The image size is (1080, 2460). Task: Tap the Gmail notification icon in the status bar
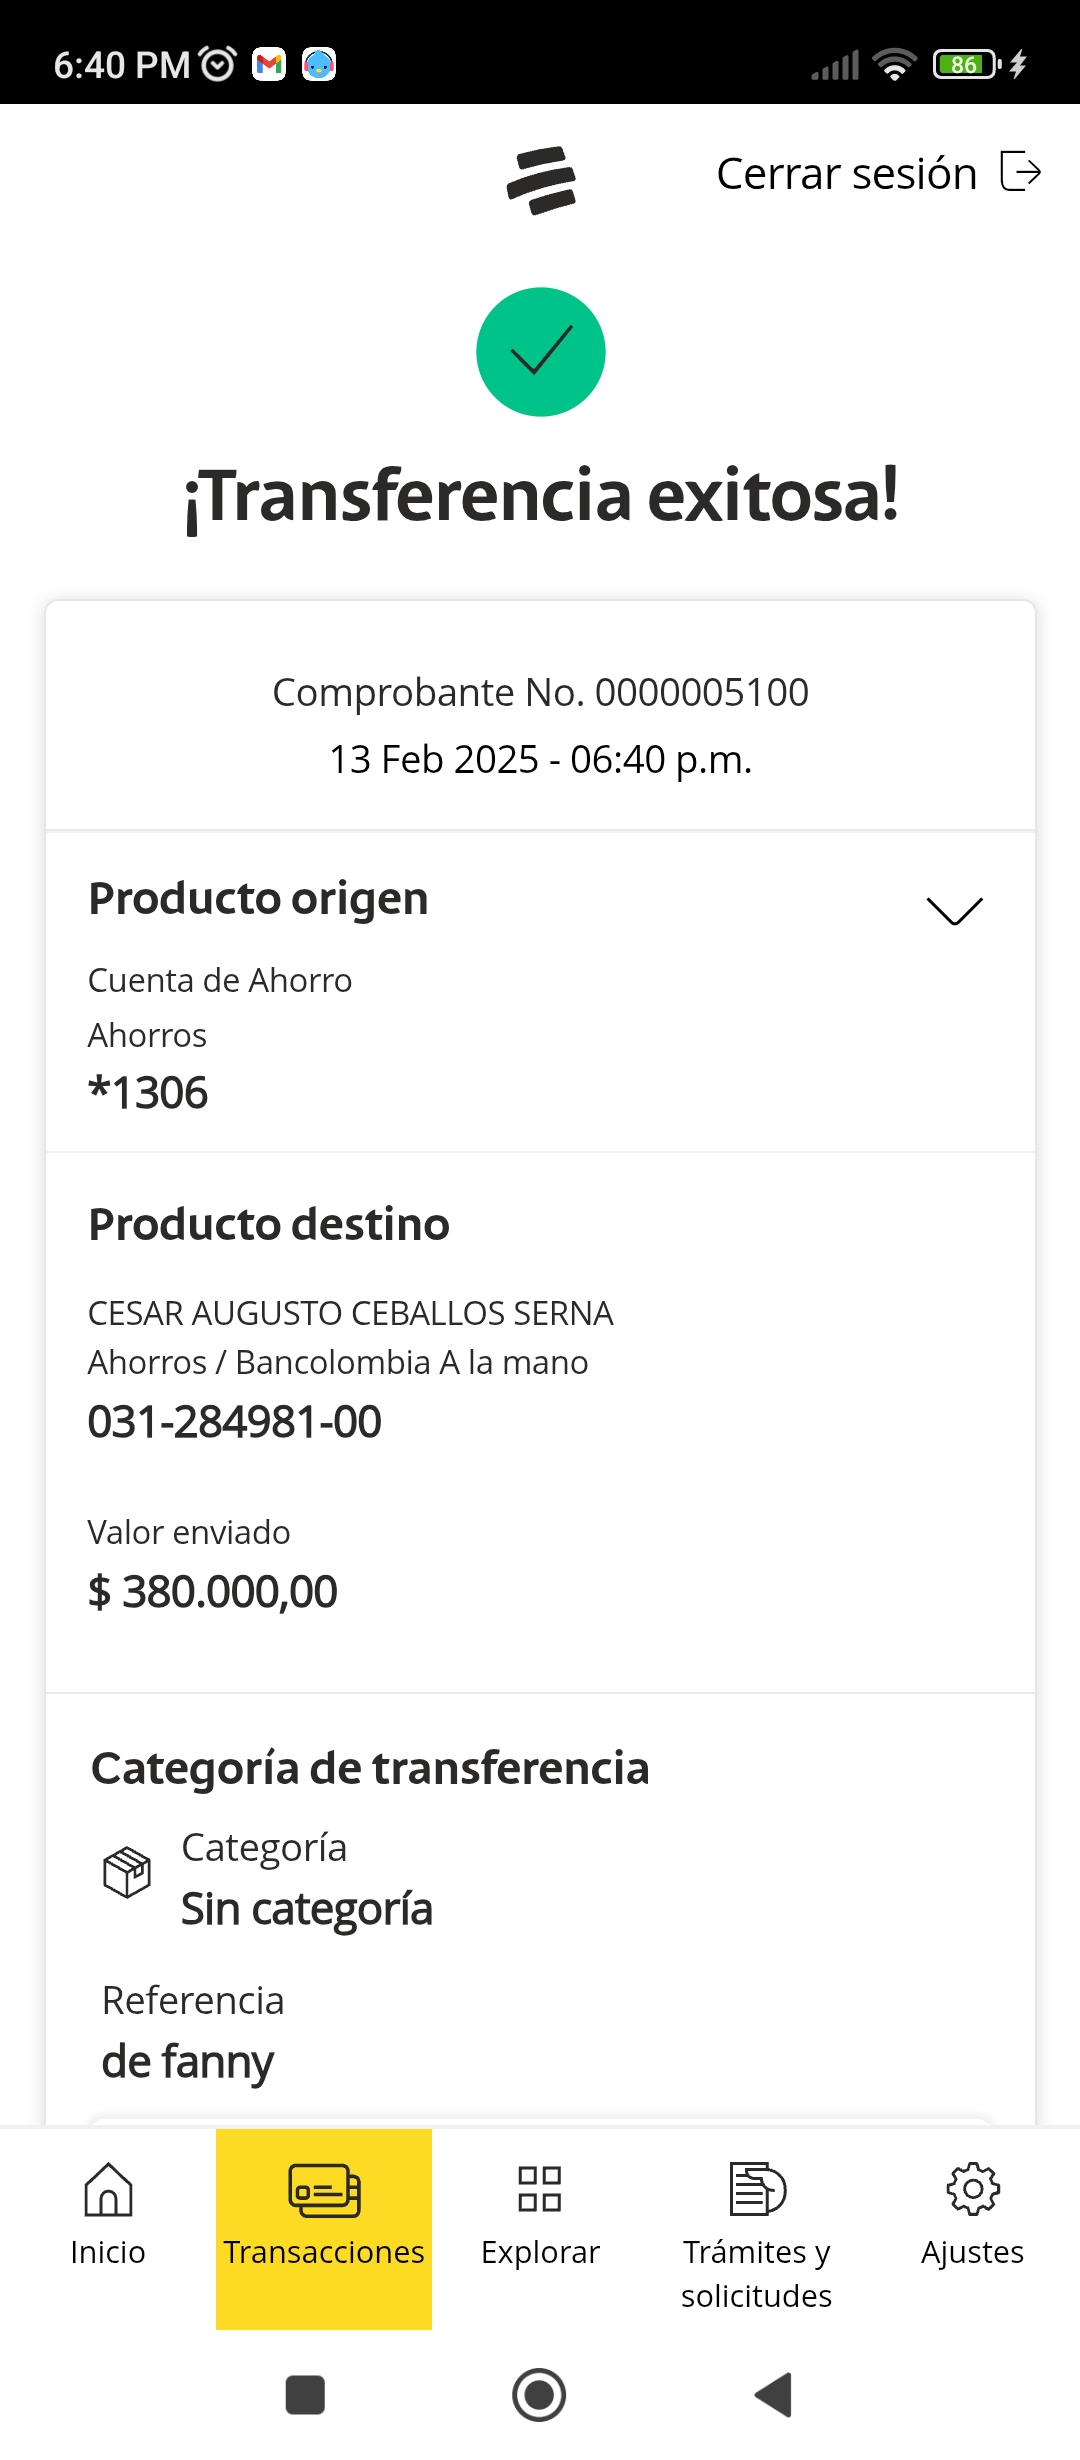[x=269, y=64]
